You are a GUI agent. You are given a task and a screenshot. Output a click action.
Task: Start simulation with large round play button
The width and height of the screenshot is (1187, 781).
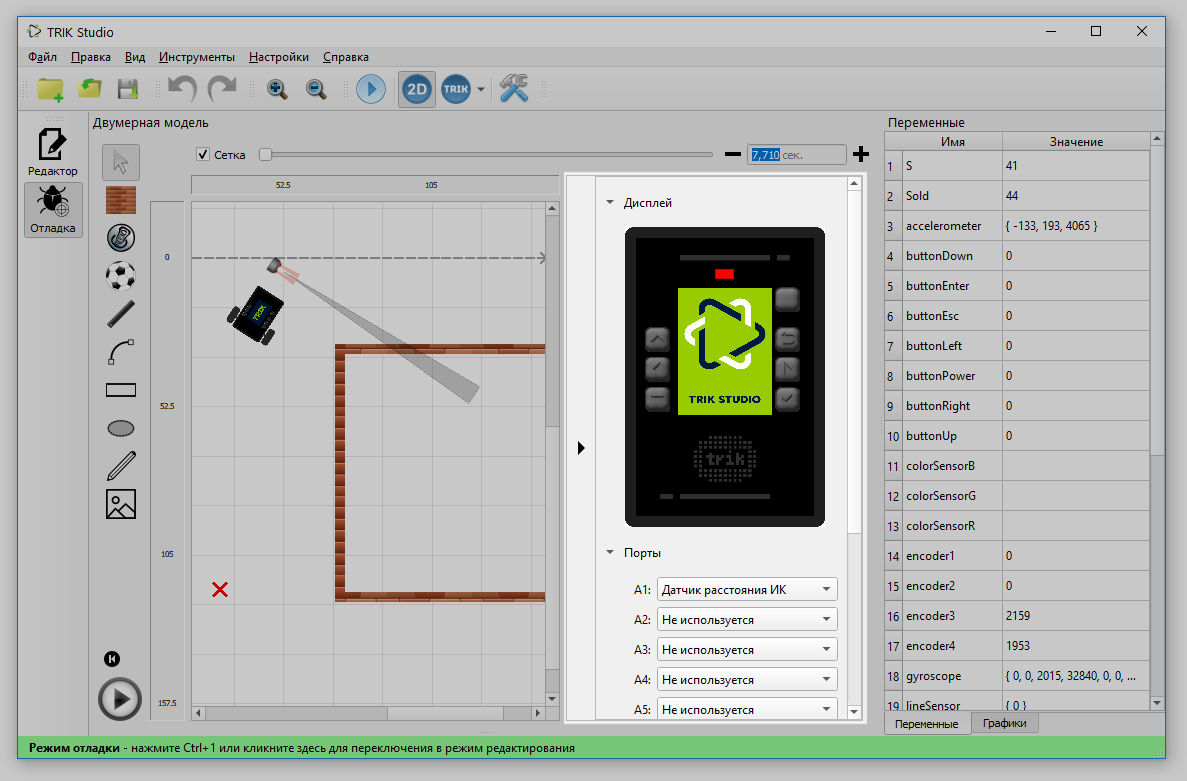120,699
